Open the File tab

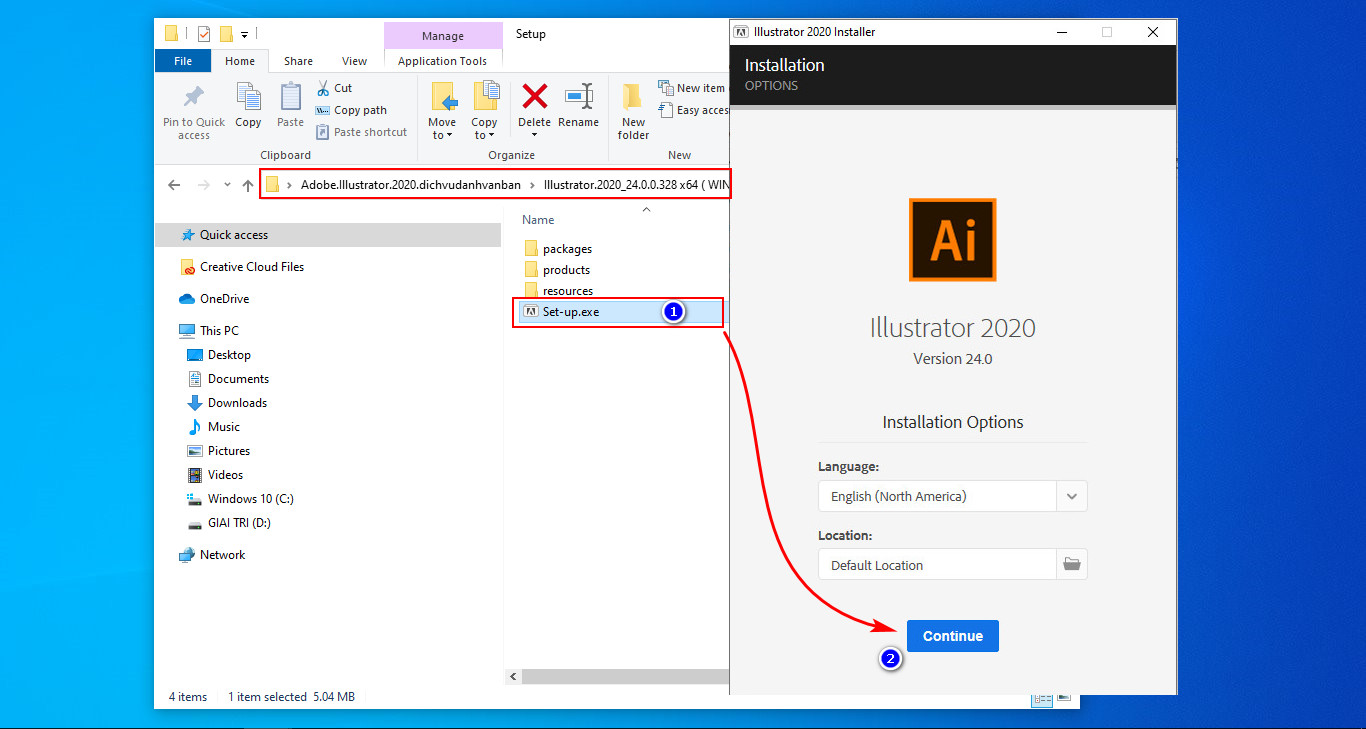183,61
